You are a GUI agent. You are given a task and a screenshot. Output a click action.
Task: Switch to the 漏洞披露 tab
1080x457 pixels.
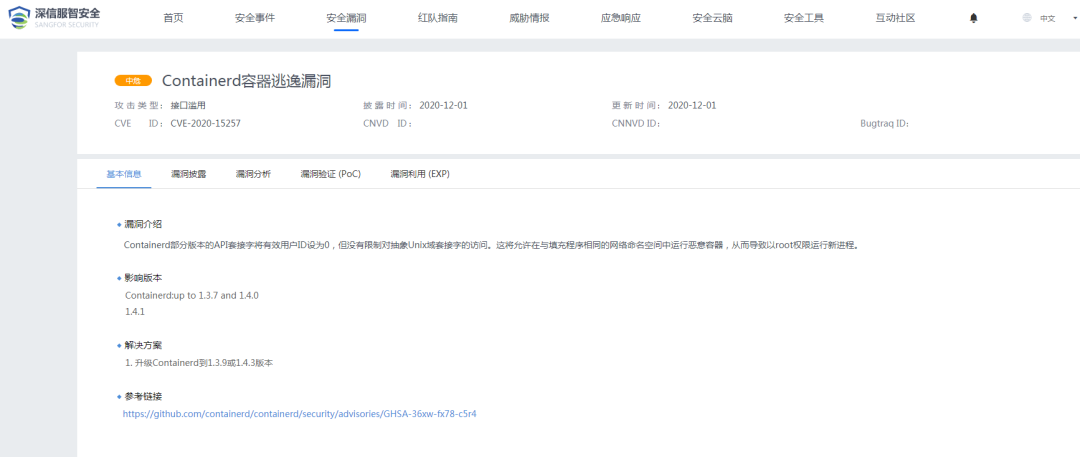click(x=189, y=174)
